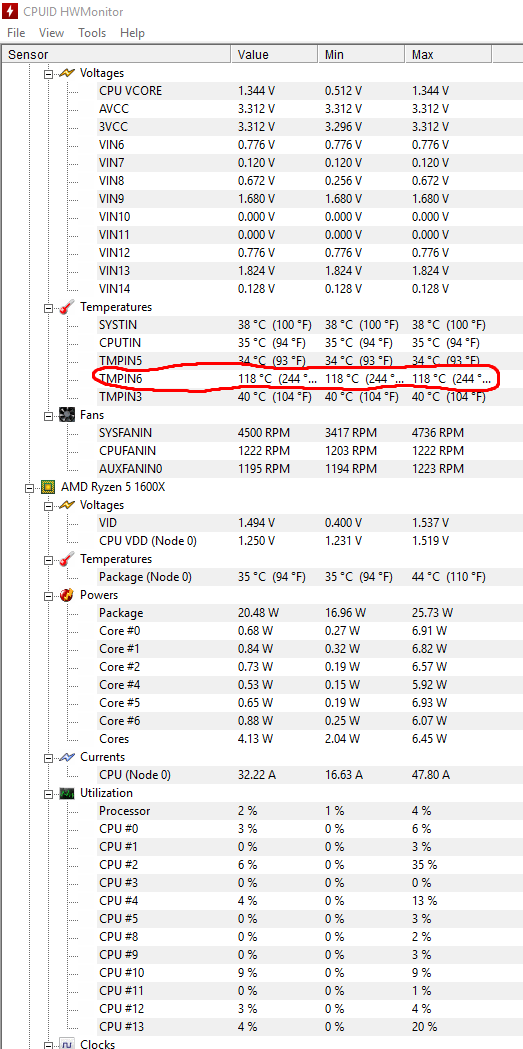523x1049 pixels.
Task: Click the thermometer icon above SYSTIN
Action: (67, 307)
